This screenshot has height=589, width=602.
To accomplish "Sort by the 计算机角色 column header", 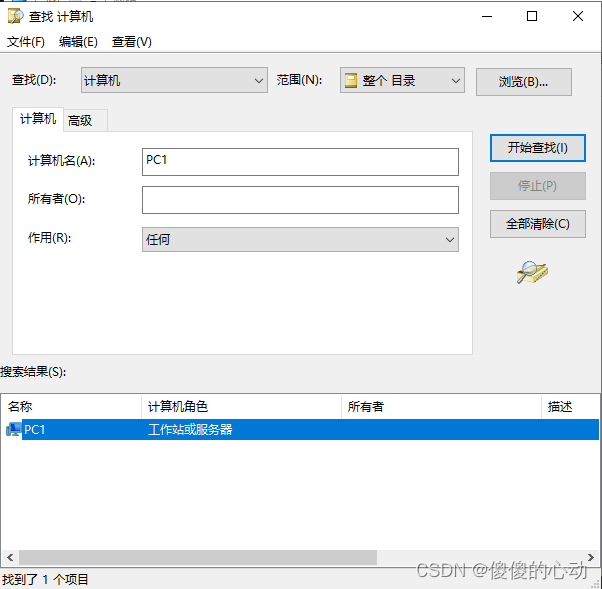I will click(241, 407).
